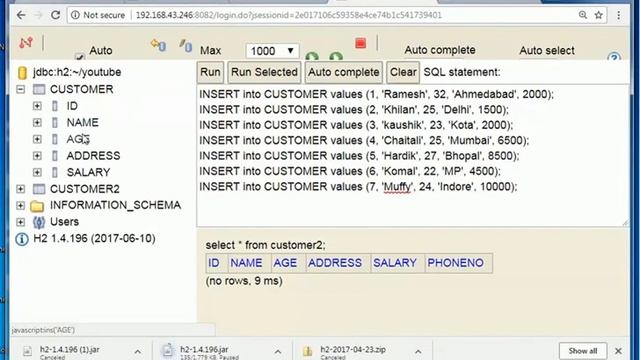Image resolution: width=640 pixels, height=360 pixels.
Task: Select the CUSTOMER table name in tree
Action: pos(82,89)
